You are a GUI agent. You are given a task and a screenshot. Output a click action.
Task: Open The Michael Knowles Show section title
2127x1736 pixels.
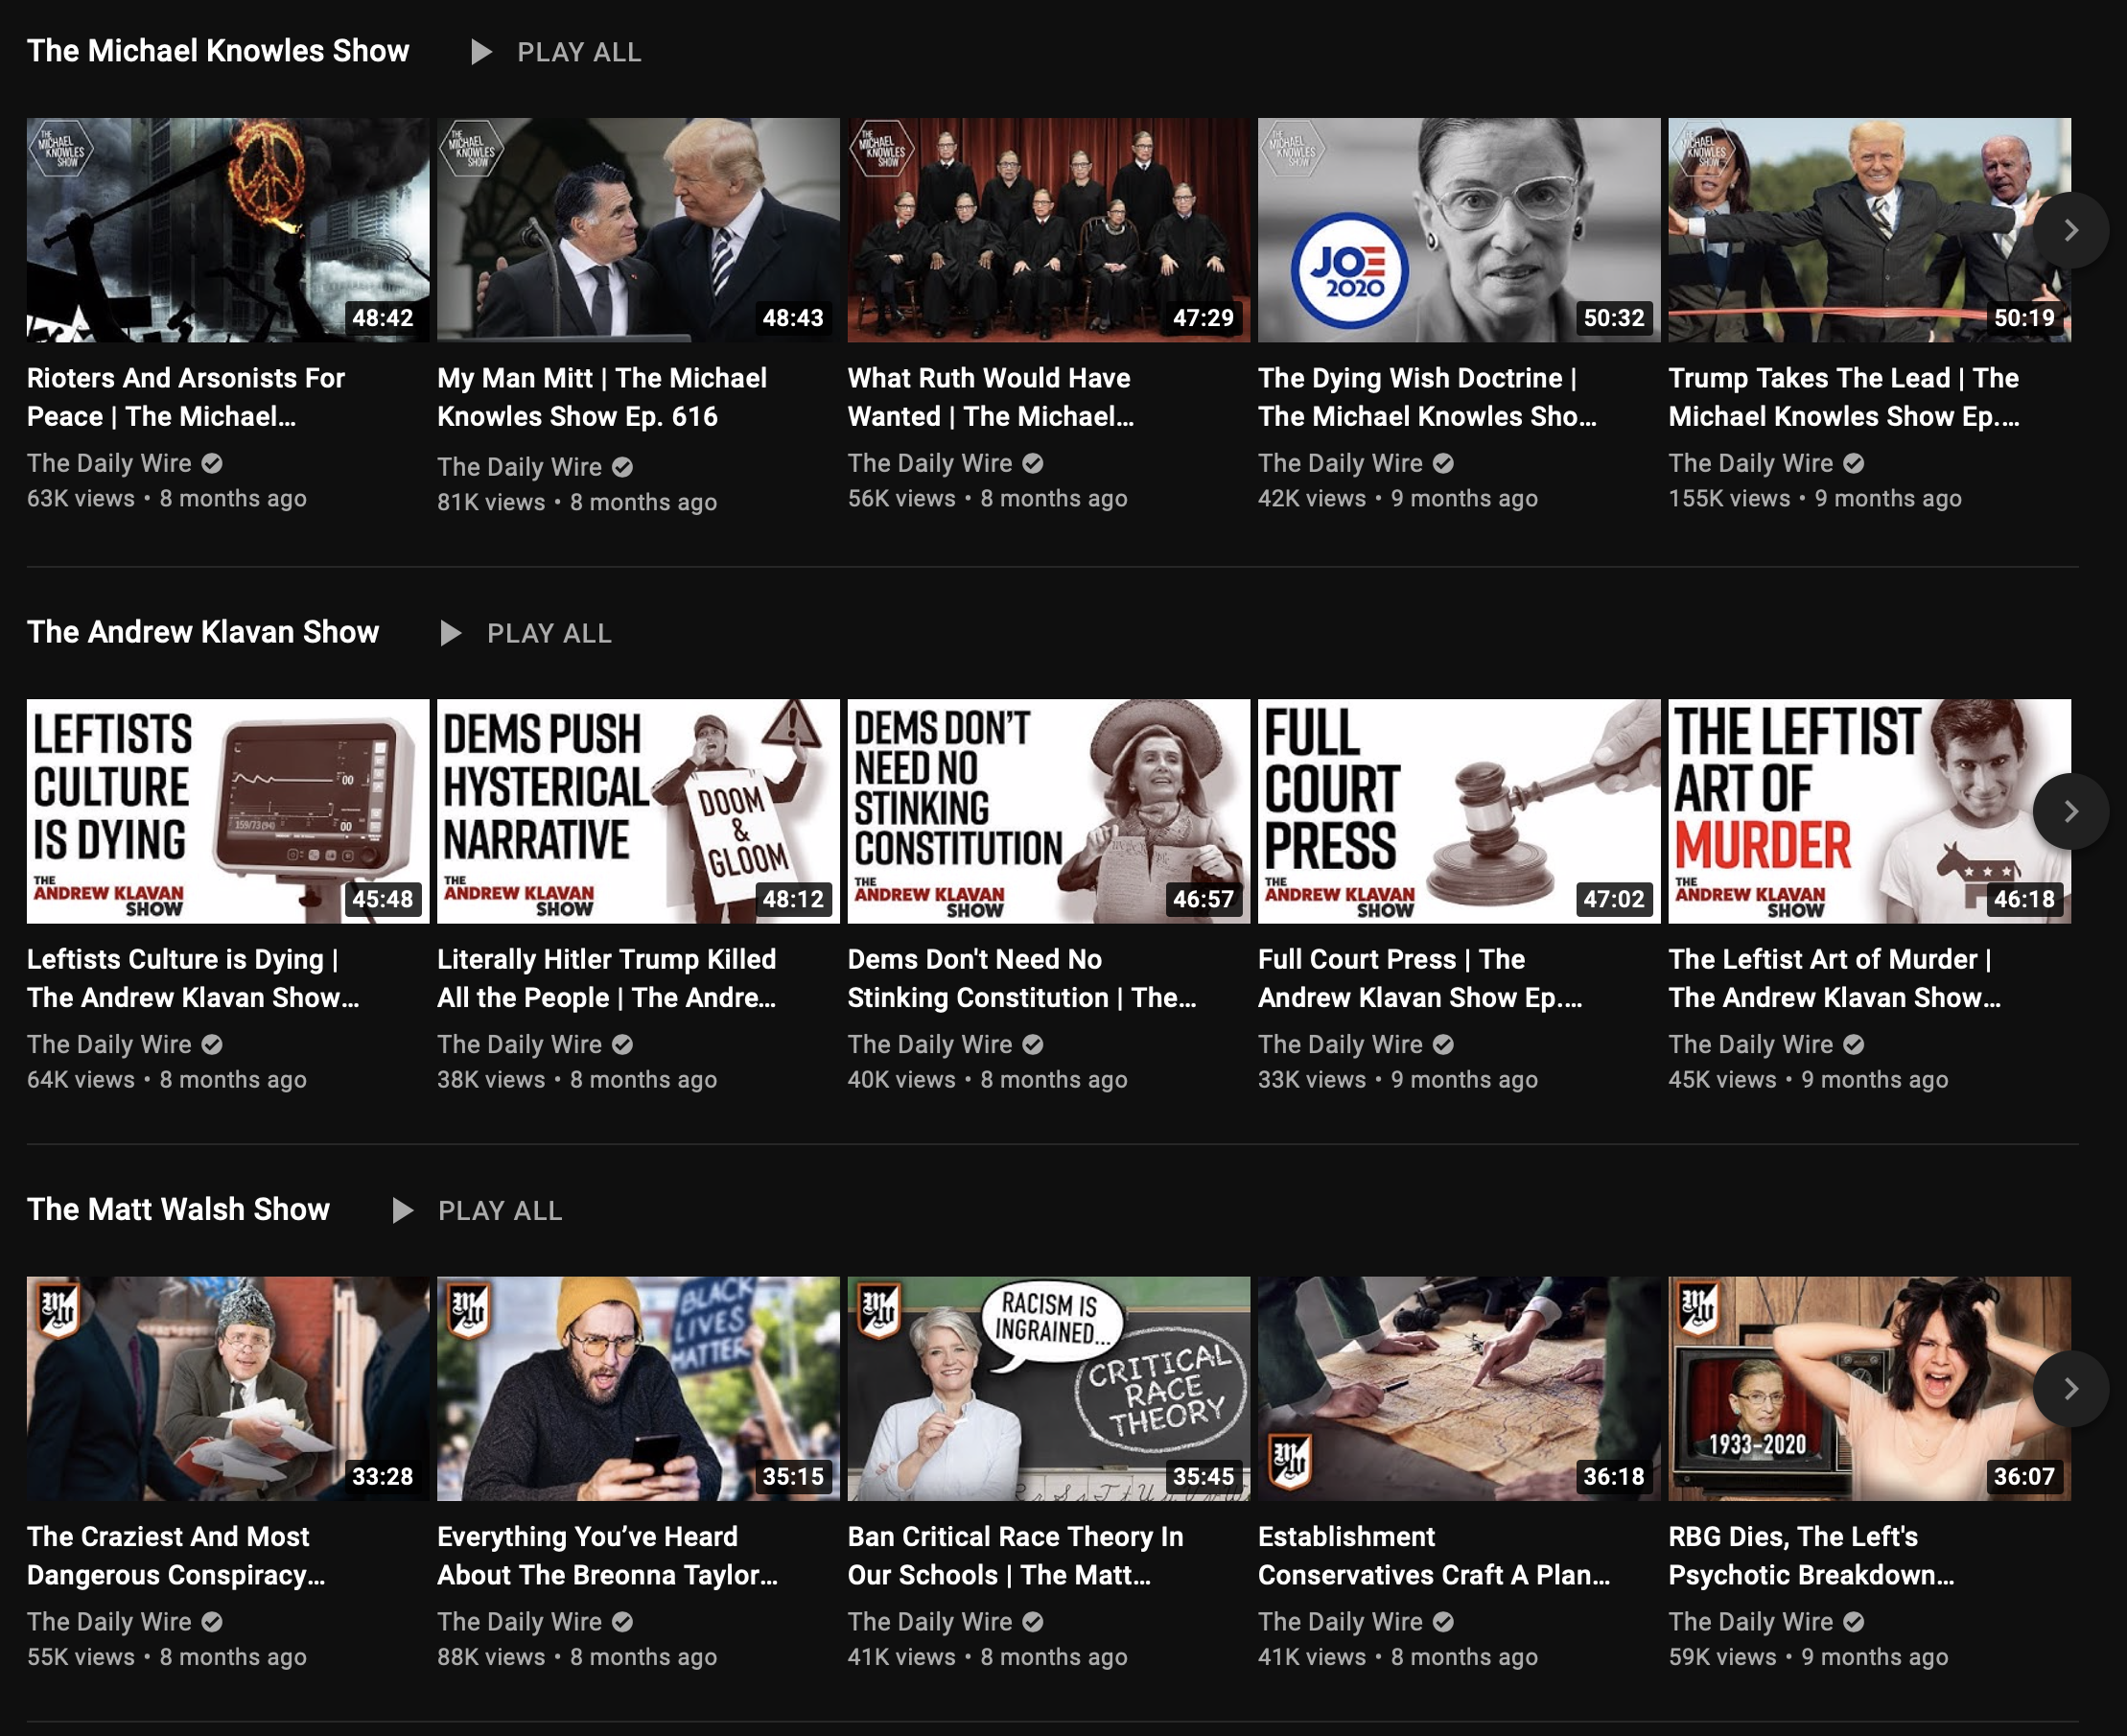coord(218,51)
